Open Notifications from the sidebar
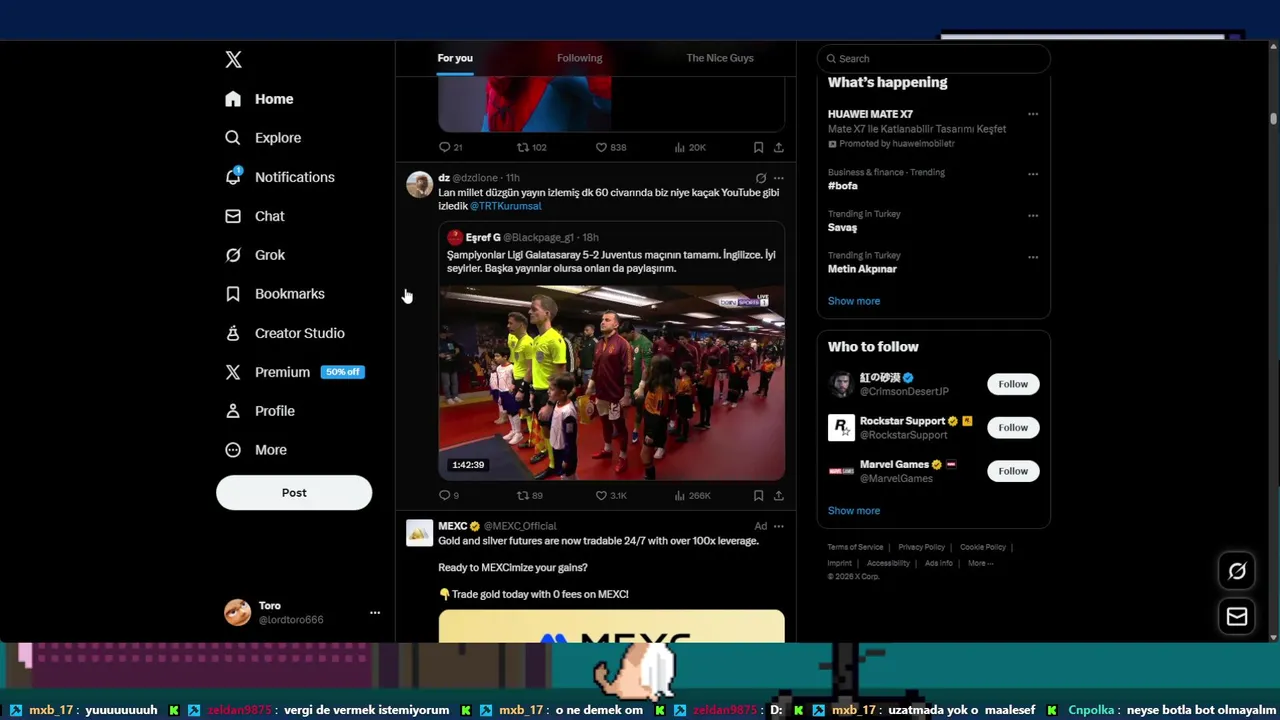The image size is (1280, 720). tap(280, 177)
